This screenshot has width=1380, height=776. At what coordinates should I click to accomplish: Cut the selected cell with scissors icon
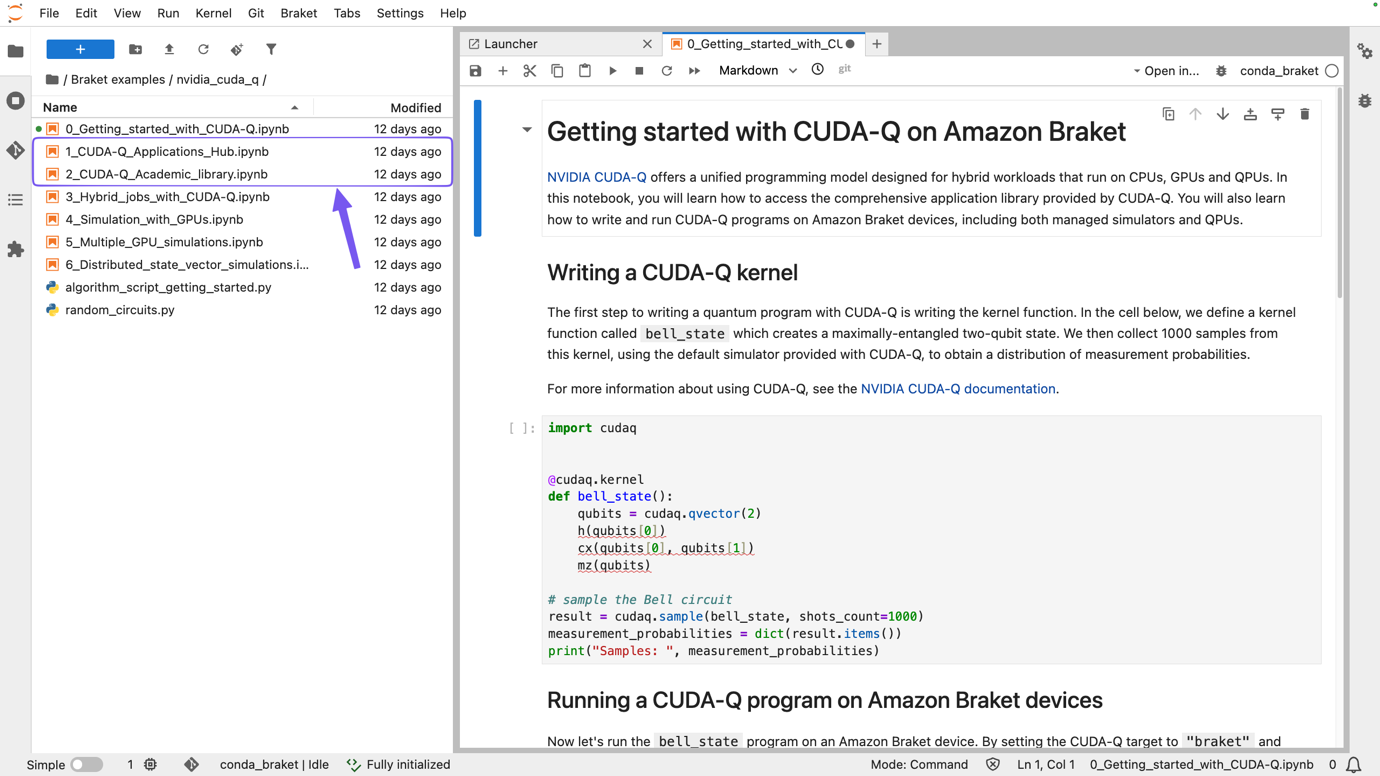pos(530,71)
